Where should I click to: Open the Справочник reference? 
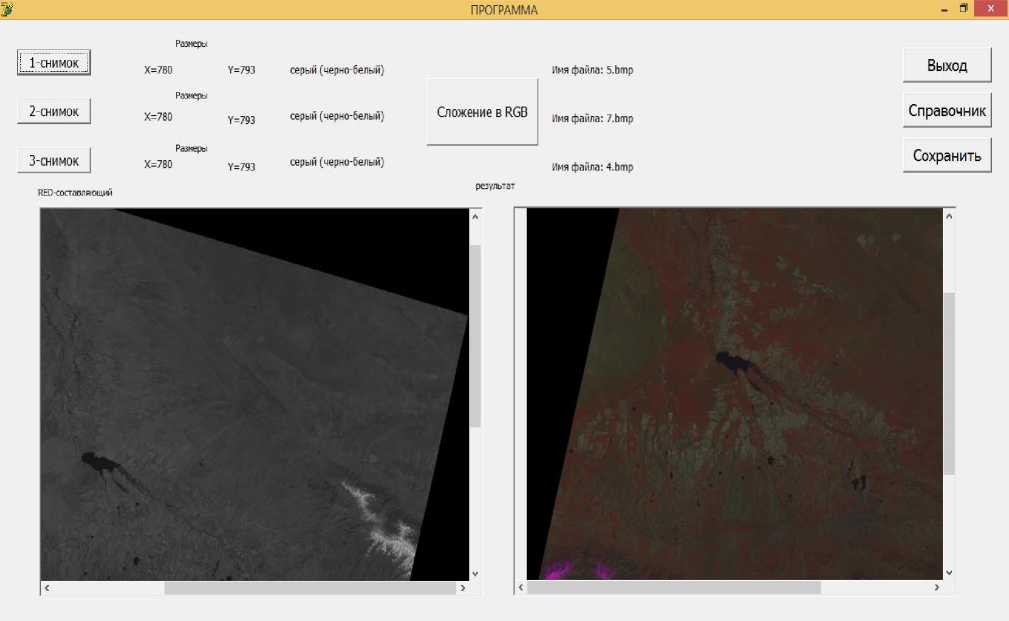pos(946,110)
